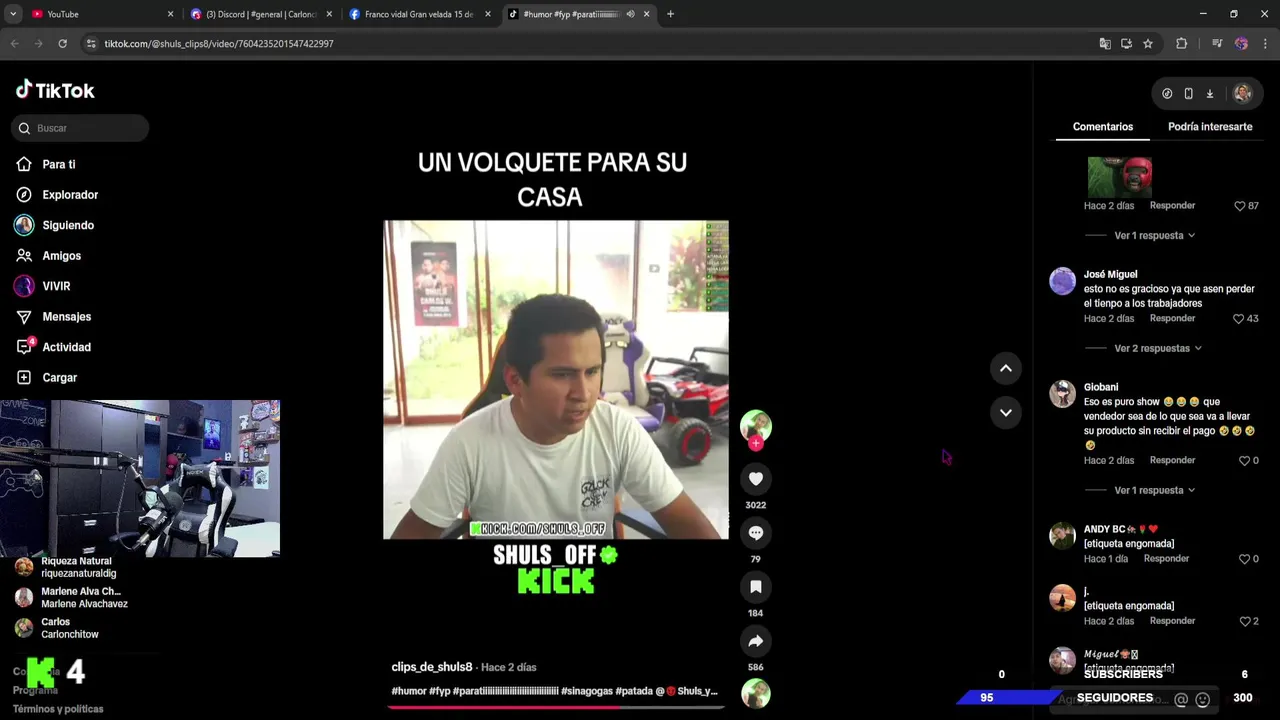Screen dimensions: 1280x720
Task: Reply to Giobani's comment
Action: coord(1172,460)
